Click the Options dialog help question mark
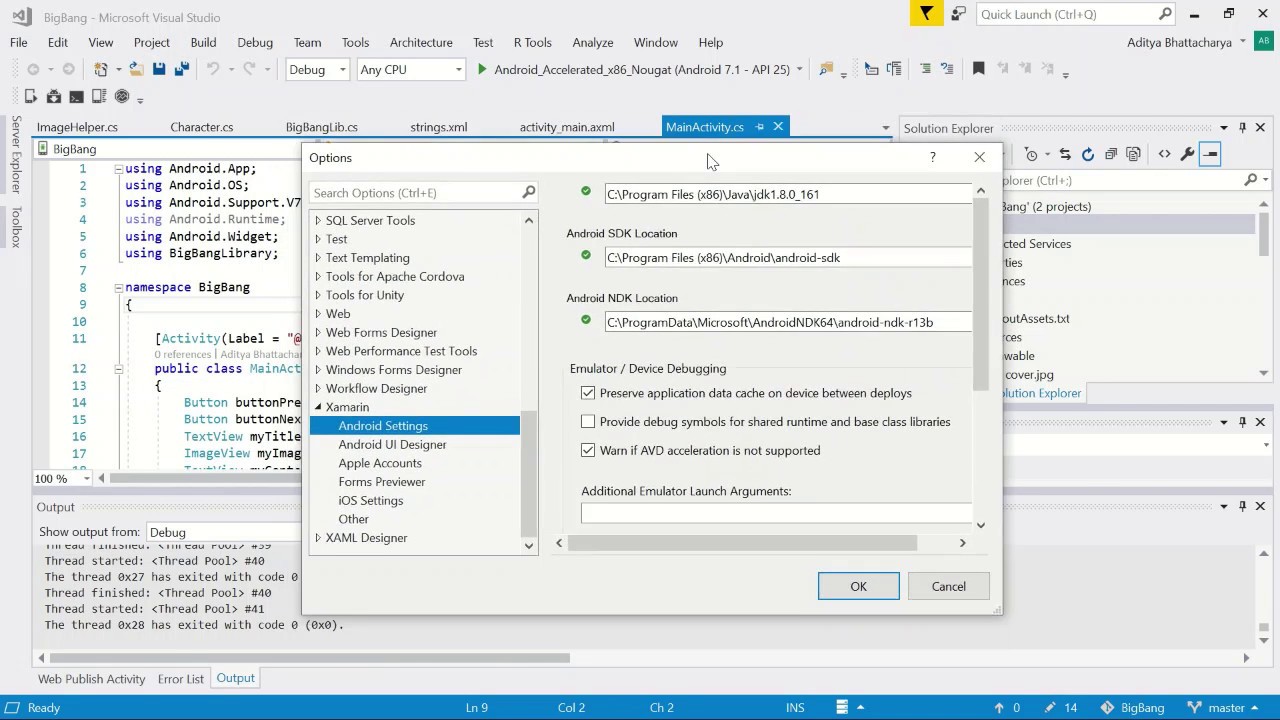 tap(933, 157)
